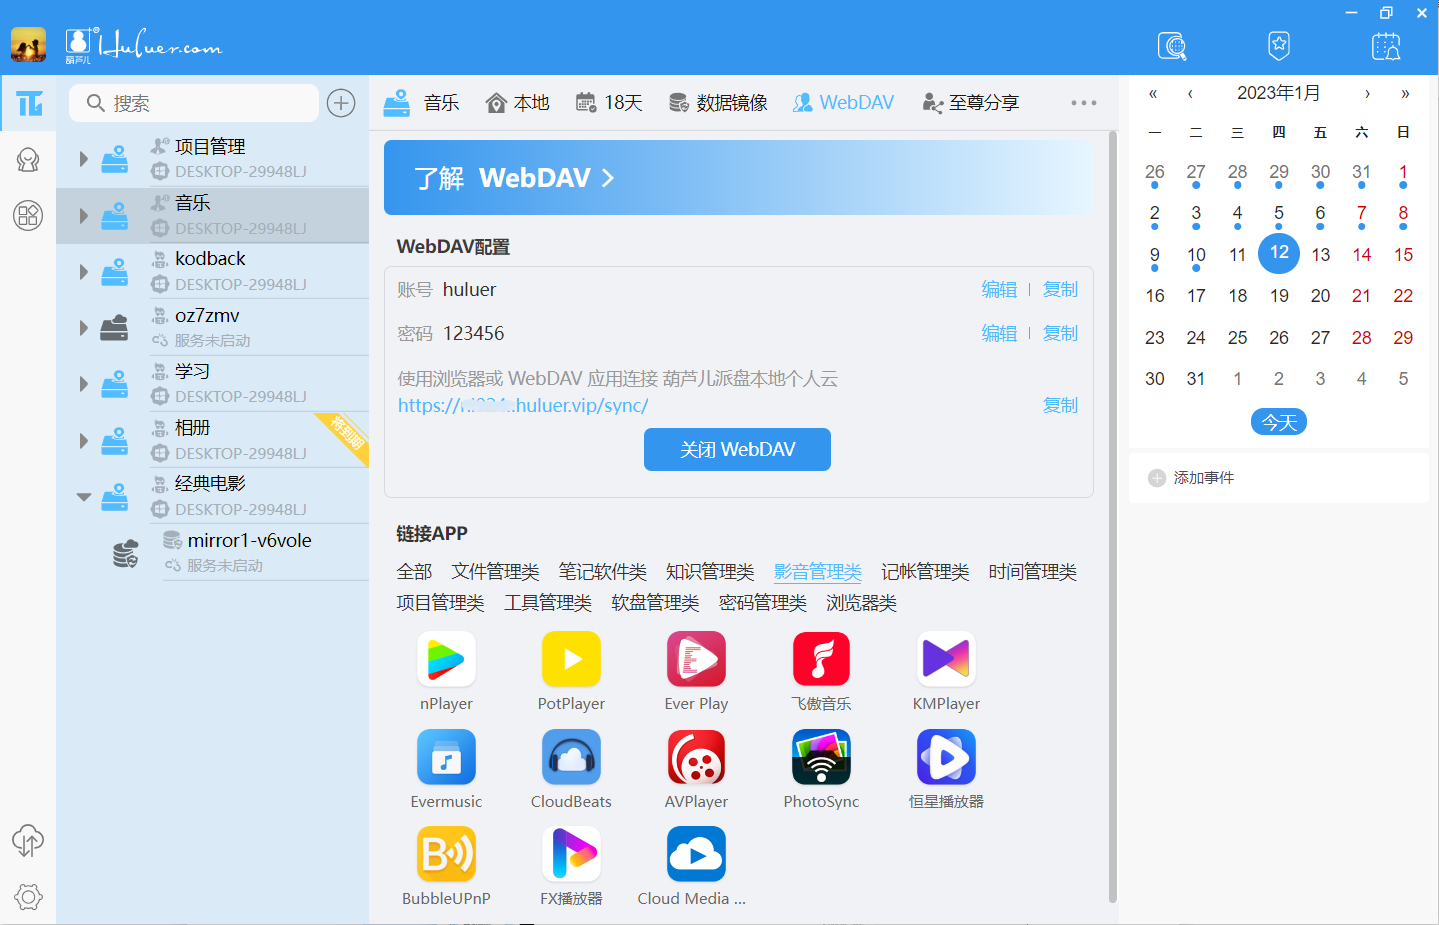The width and height of the screenshot is (1439, 925).
Task: Filter apps by 文件管理类 category
Action: (x=495, y=572)
